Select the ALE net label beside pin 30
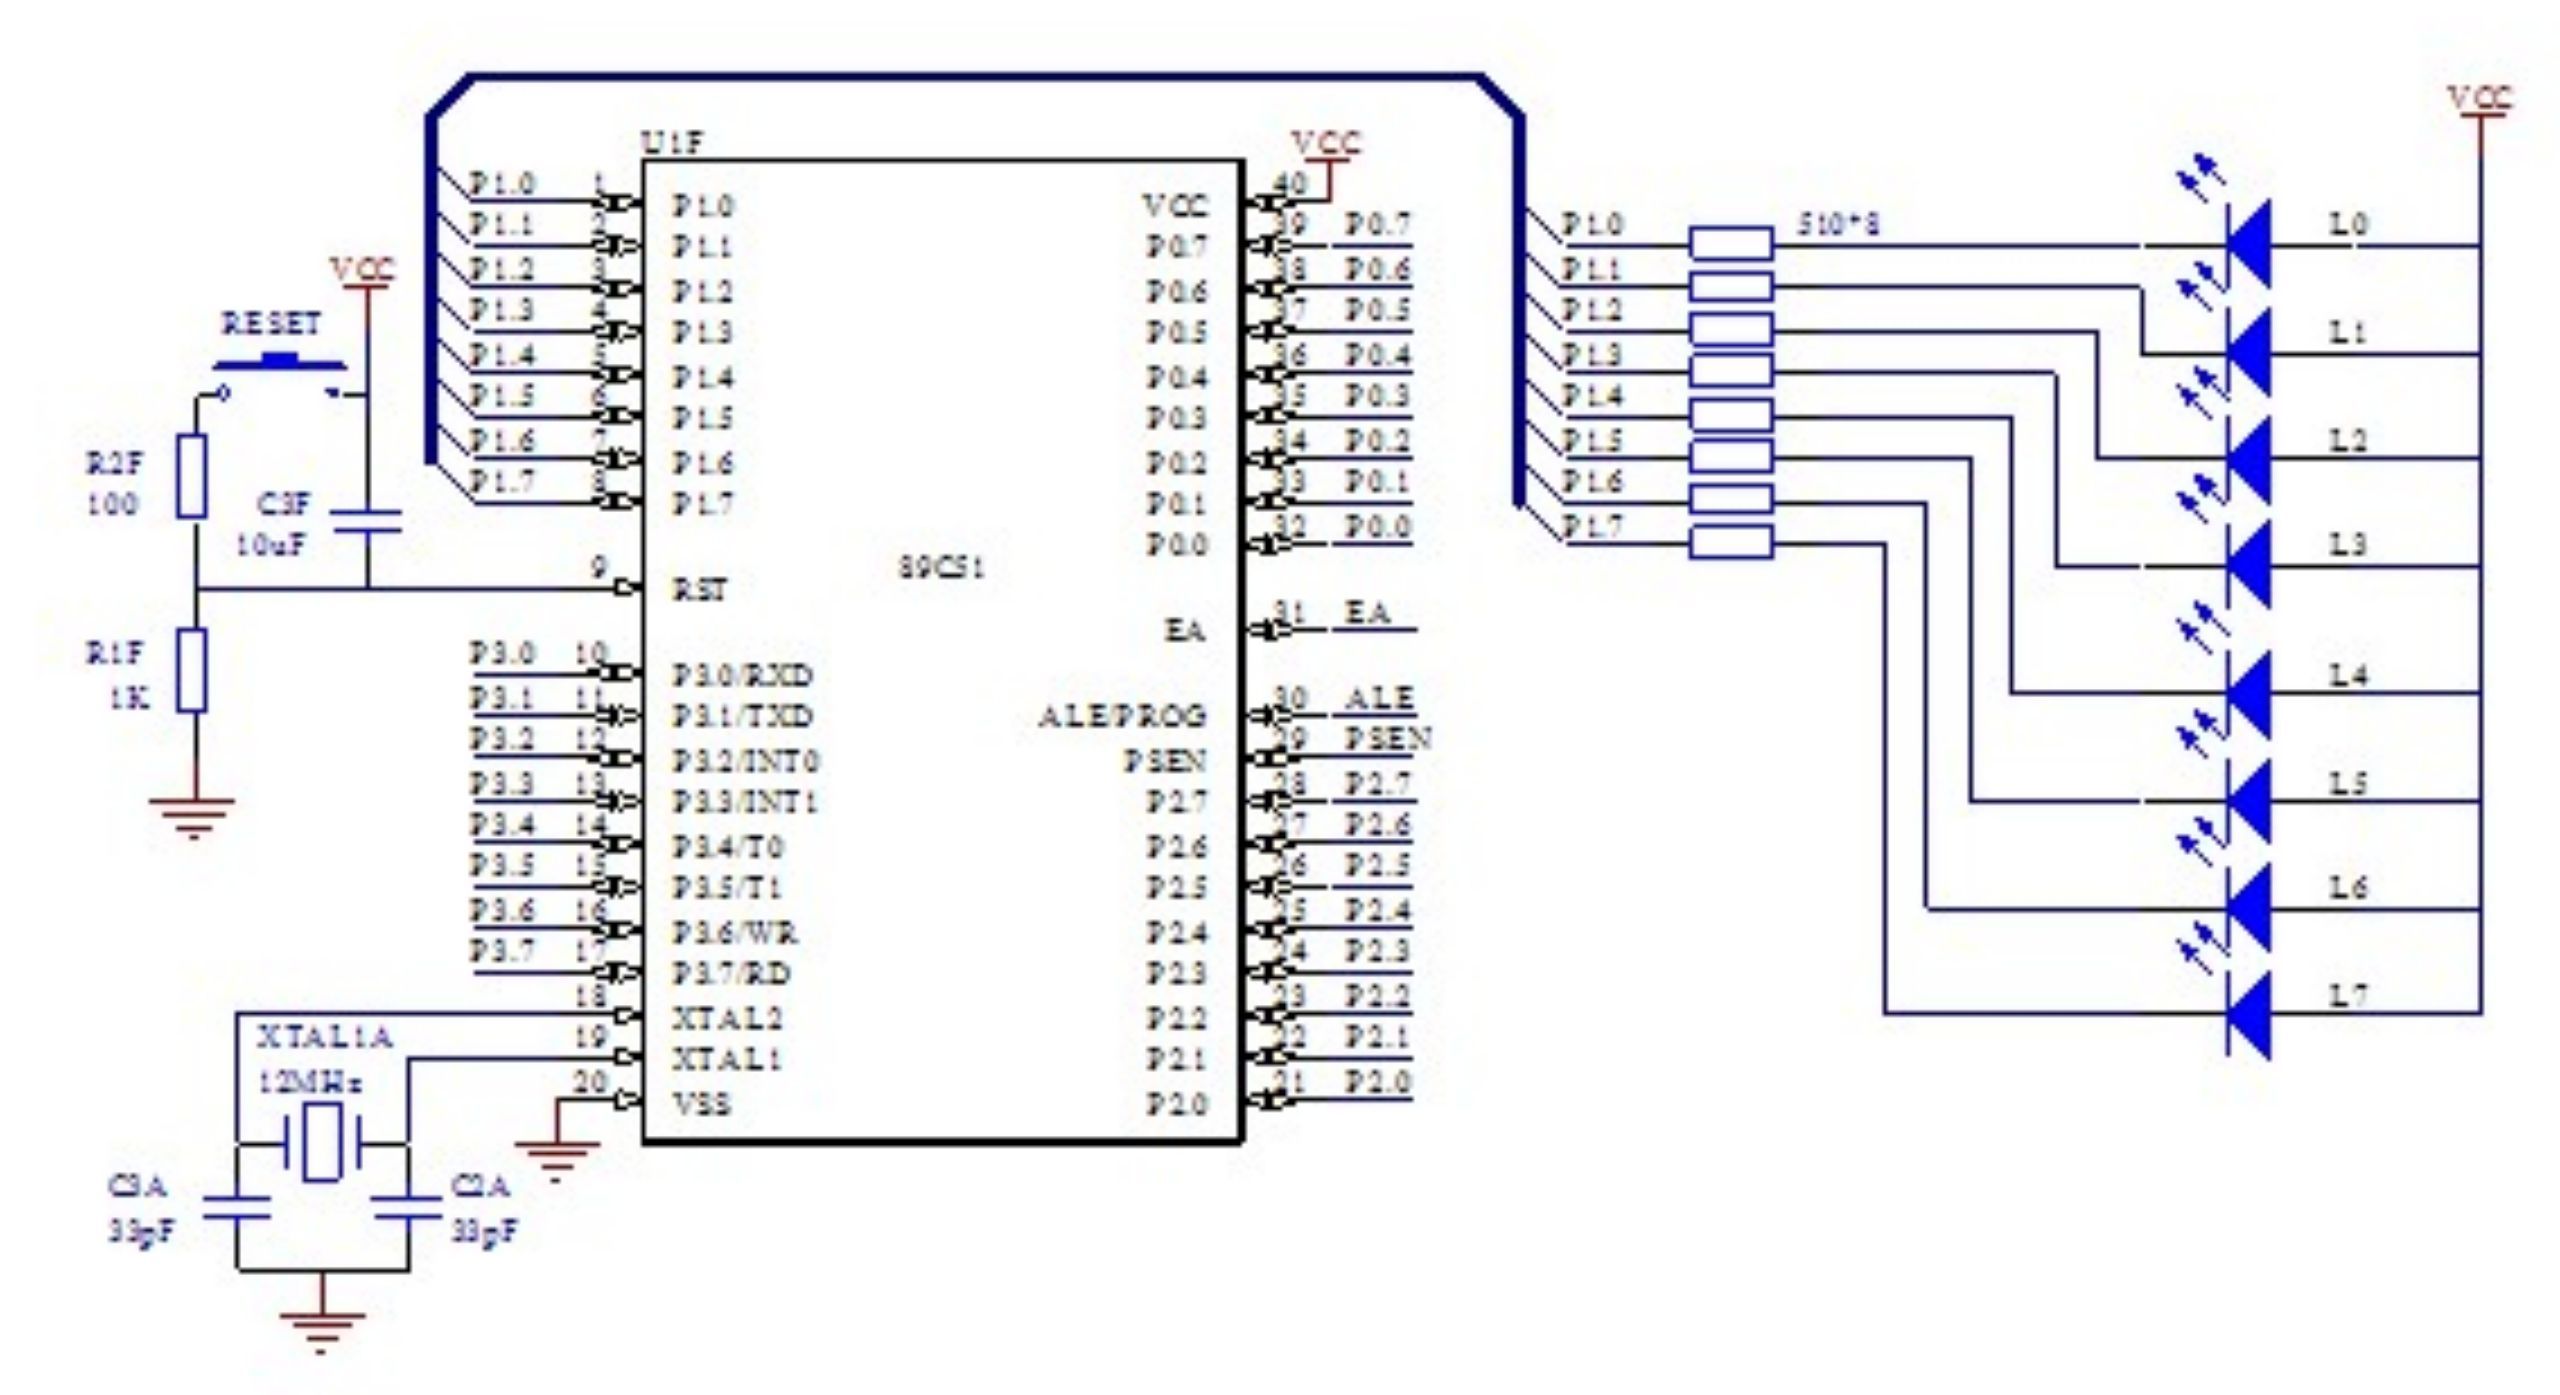Screen dimensions: 2560x1395 [1381, 697]
